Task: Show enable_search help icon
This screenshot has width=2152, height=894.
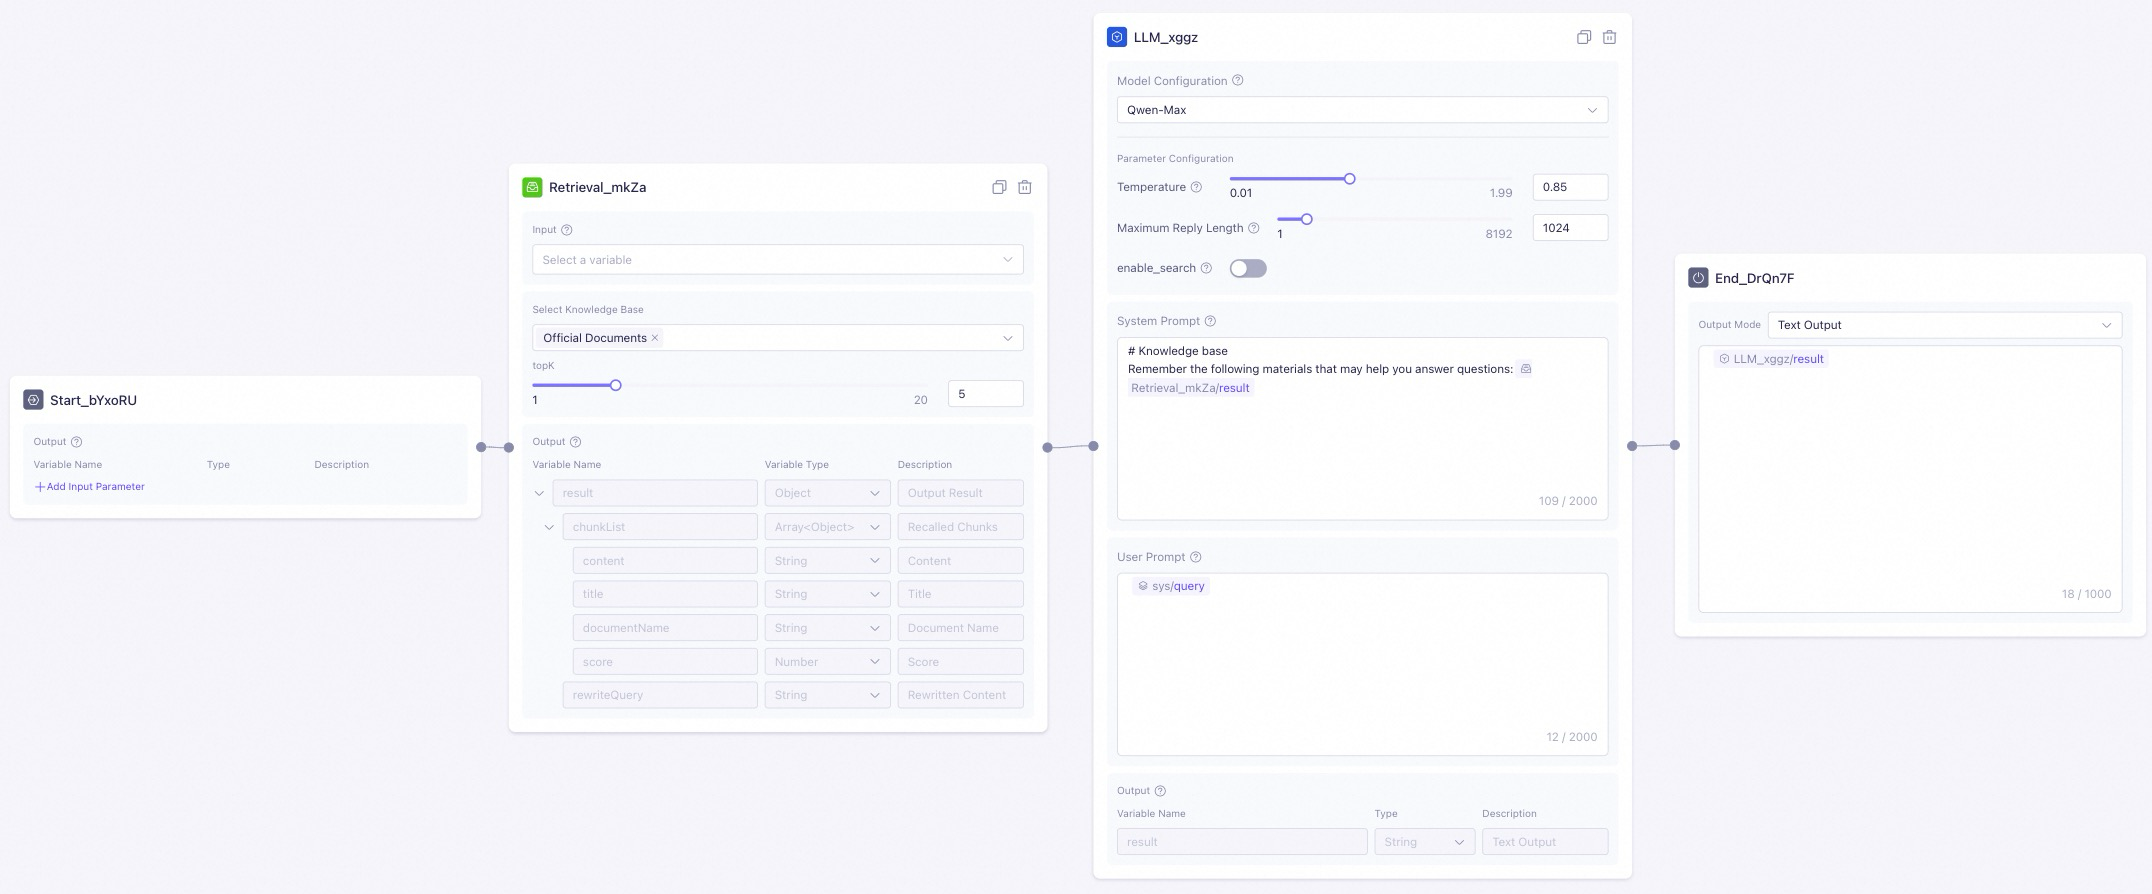Action: click(1206, 268)
